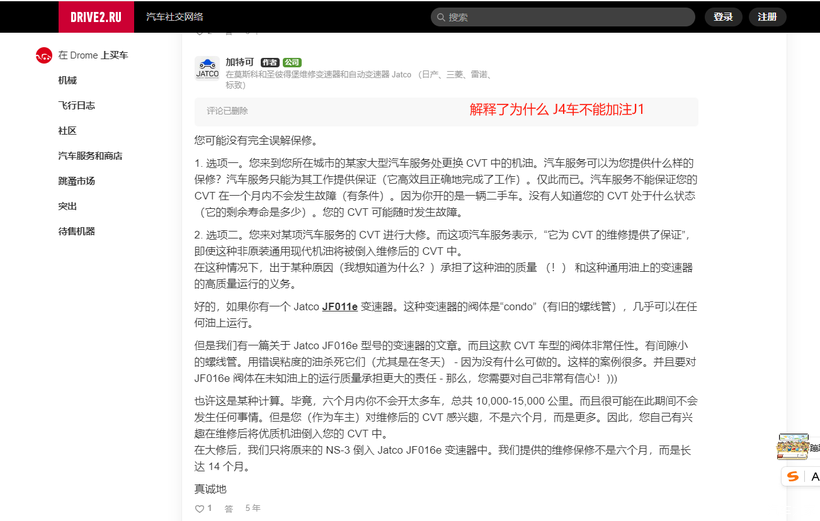Image resolution: width=820 pixels, height=521 pixels.
Task: Open 汽车服务和商店 sidebar item
Action: [x=90, y=155]
